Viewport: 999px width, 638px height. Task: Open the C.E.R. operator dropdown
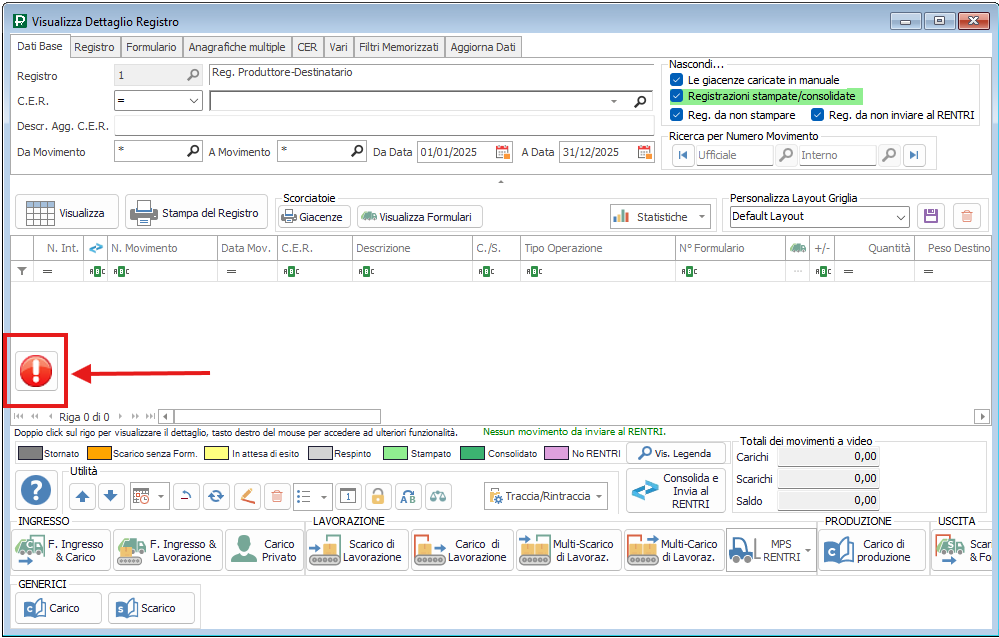pyautogui.click(x=193, y=101)
